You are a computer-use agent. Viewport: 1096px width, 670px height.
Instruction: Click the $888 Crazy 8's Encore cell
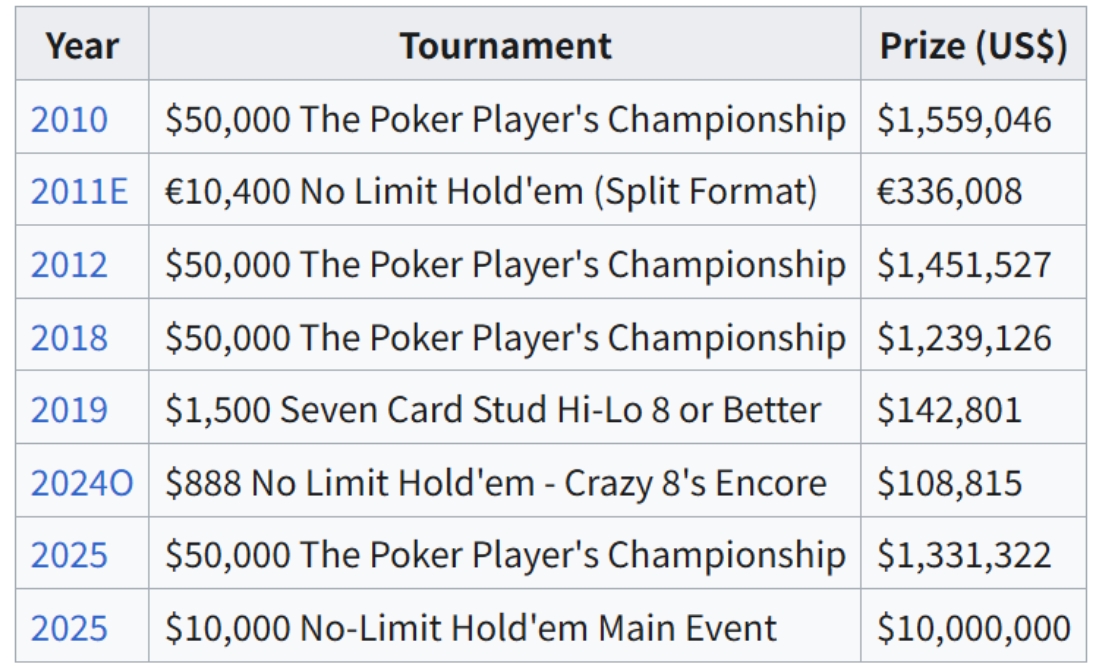[496, 483]
